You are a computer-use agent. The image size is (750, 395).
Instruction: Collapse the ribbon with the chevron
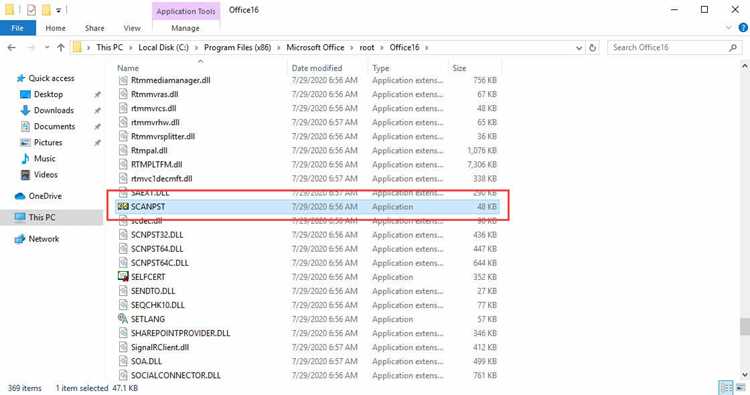click(x=729, y=28)
